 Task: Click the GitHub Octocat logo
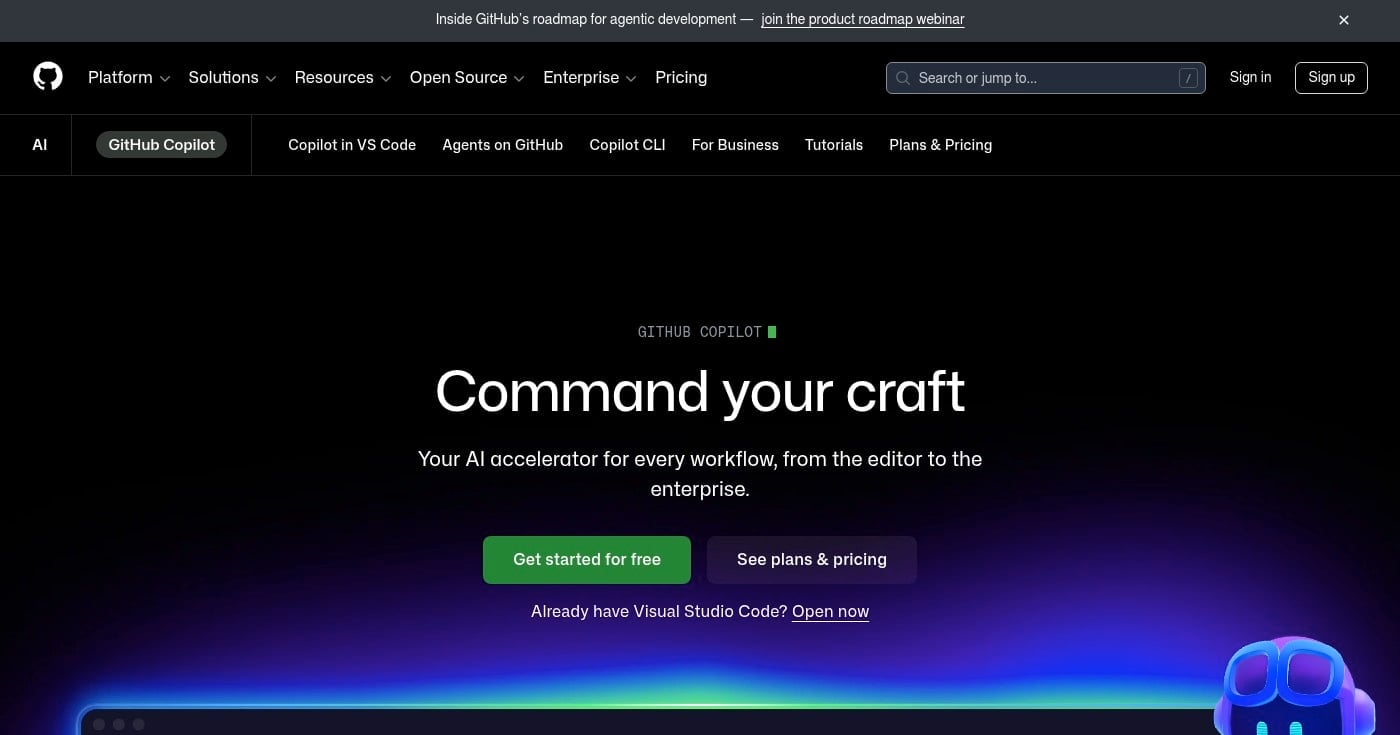click(48, 77)
